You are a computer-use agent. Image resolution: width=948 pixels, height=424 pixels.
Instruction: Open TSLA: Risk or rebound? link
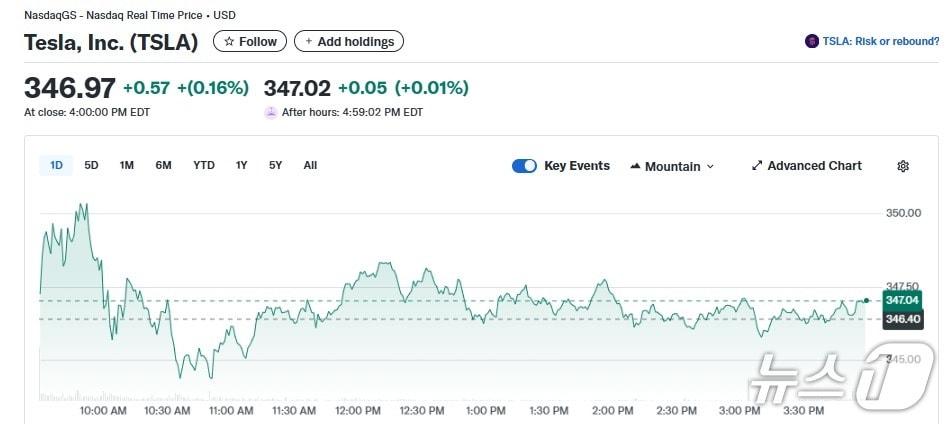coord(880,42)
